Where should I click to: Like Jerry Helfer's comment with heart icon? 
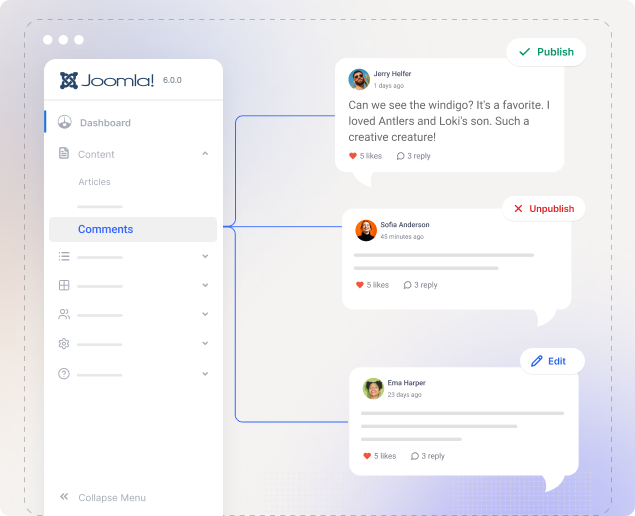click(353, 156)
